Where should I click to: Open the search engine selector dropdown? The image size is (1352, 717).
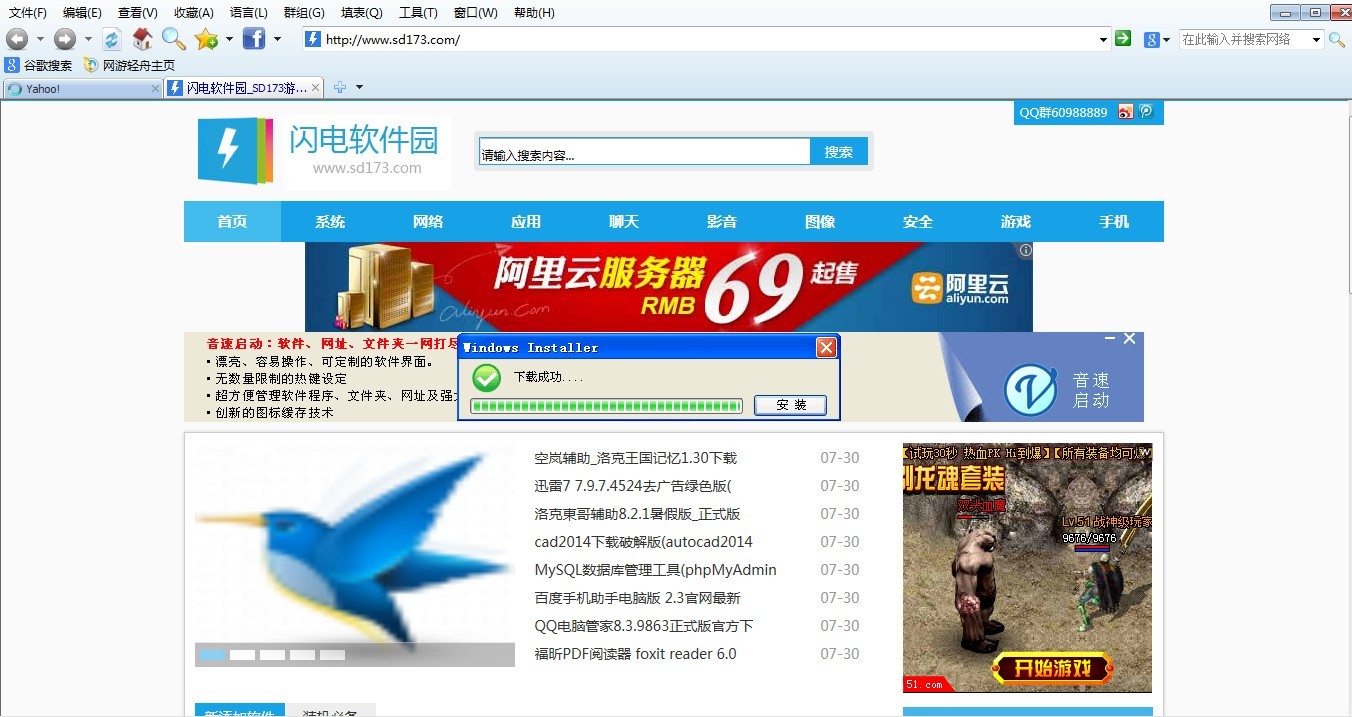pyautogui.click(x=1166, y=40)
